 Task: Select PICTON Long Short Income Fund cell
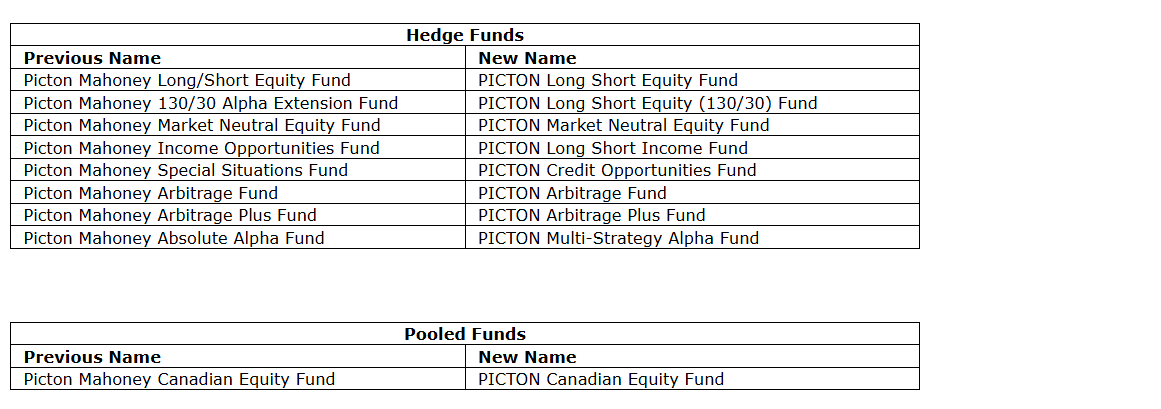(613, 148)
